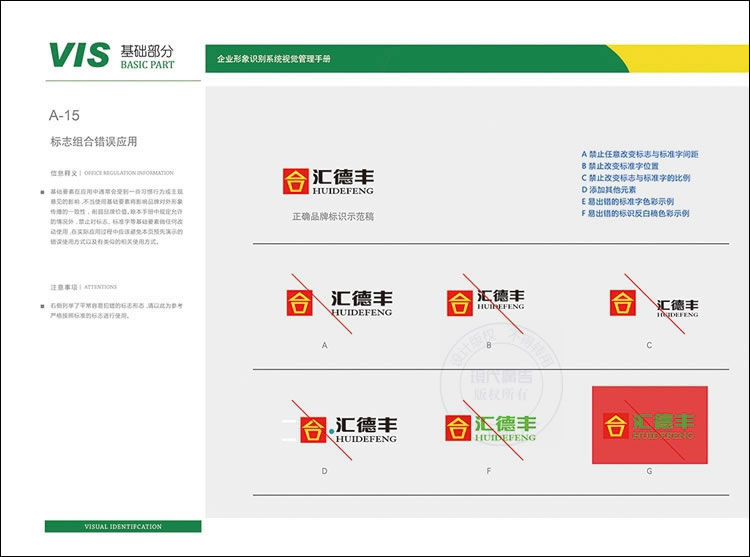Click the green VIS logo at top left
Screen dimensions: 750x557
[x=79, y=55]
